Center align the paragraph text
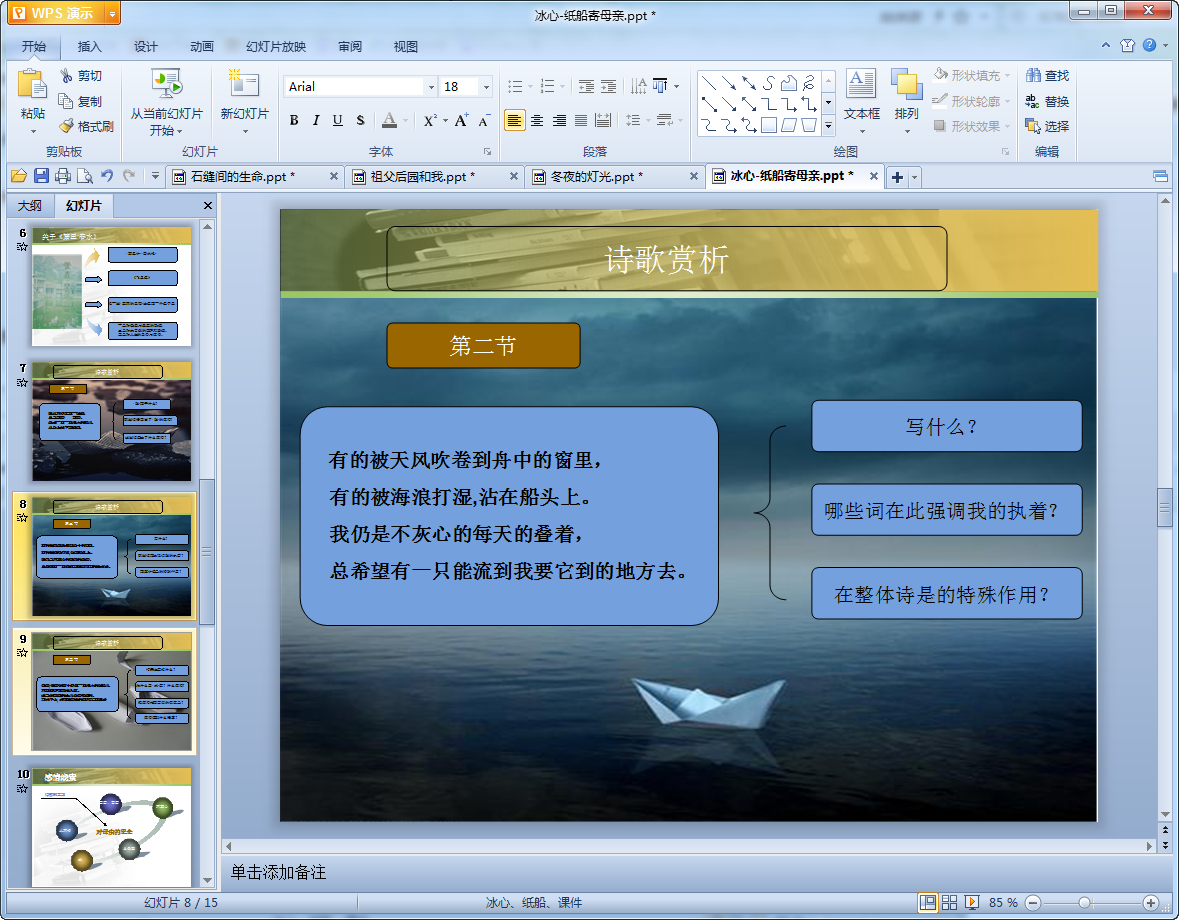 (537, 120)
